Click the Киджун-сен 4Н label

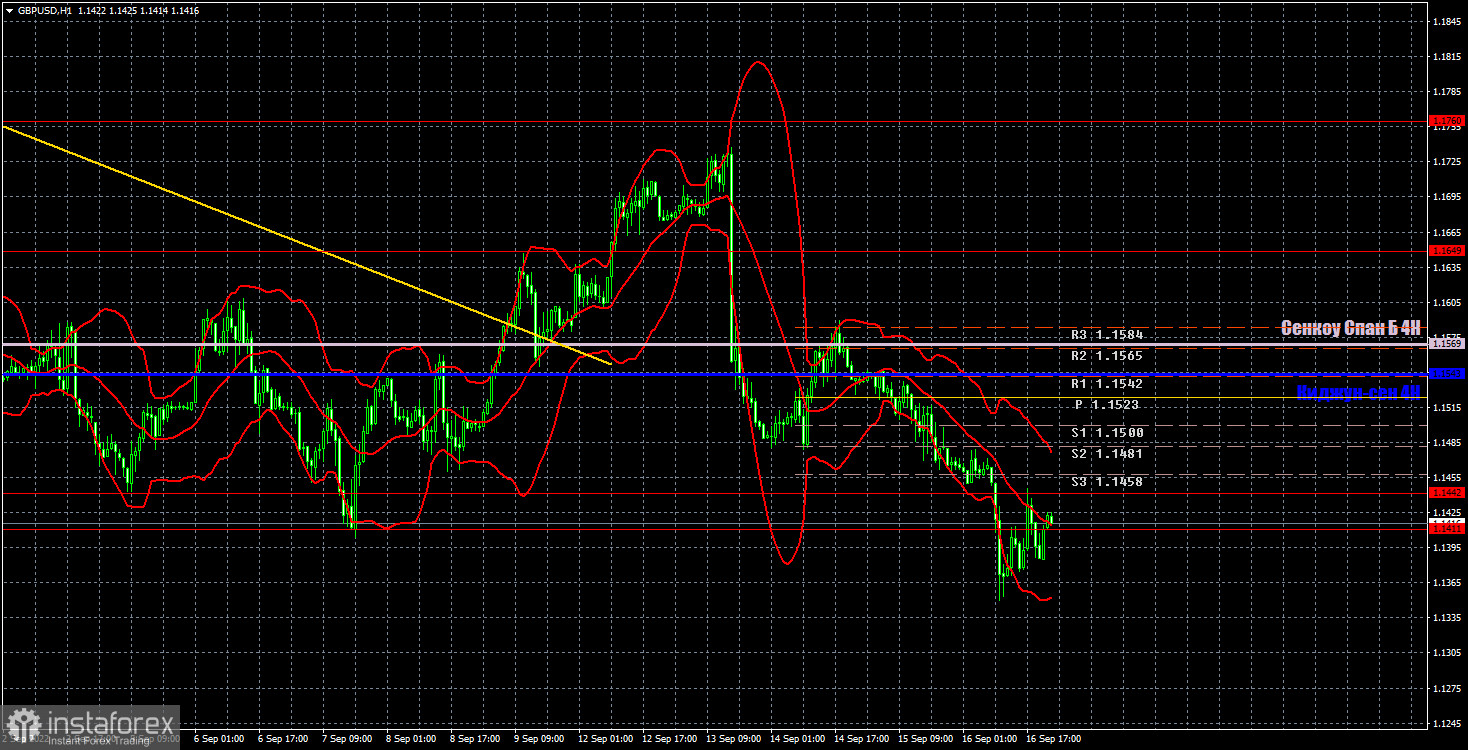point(1358,392)
